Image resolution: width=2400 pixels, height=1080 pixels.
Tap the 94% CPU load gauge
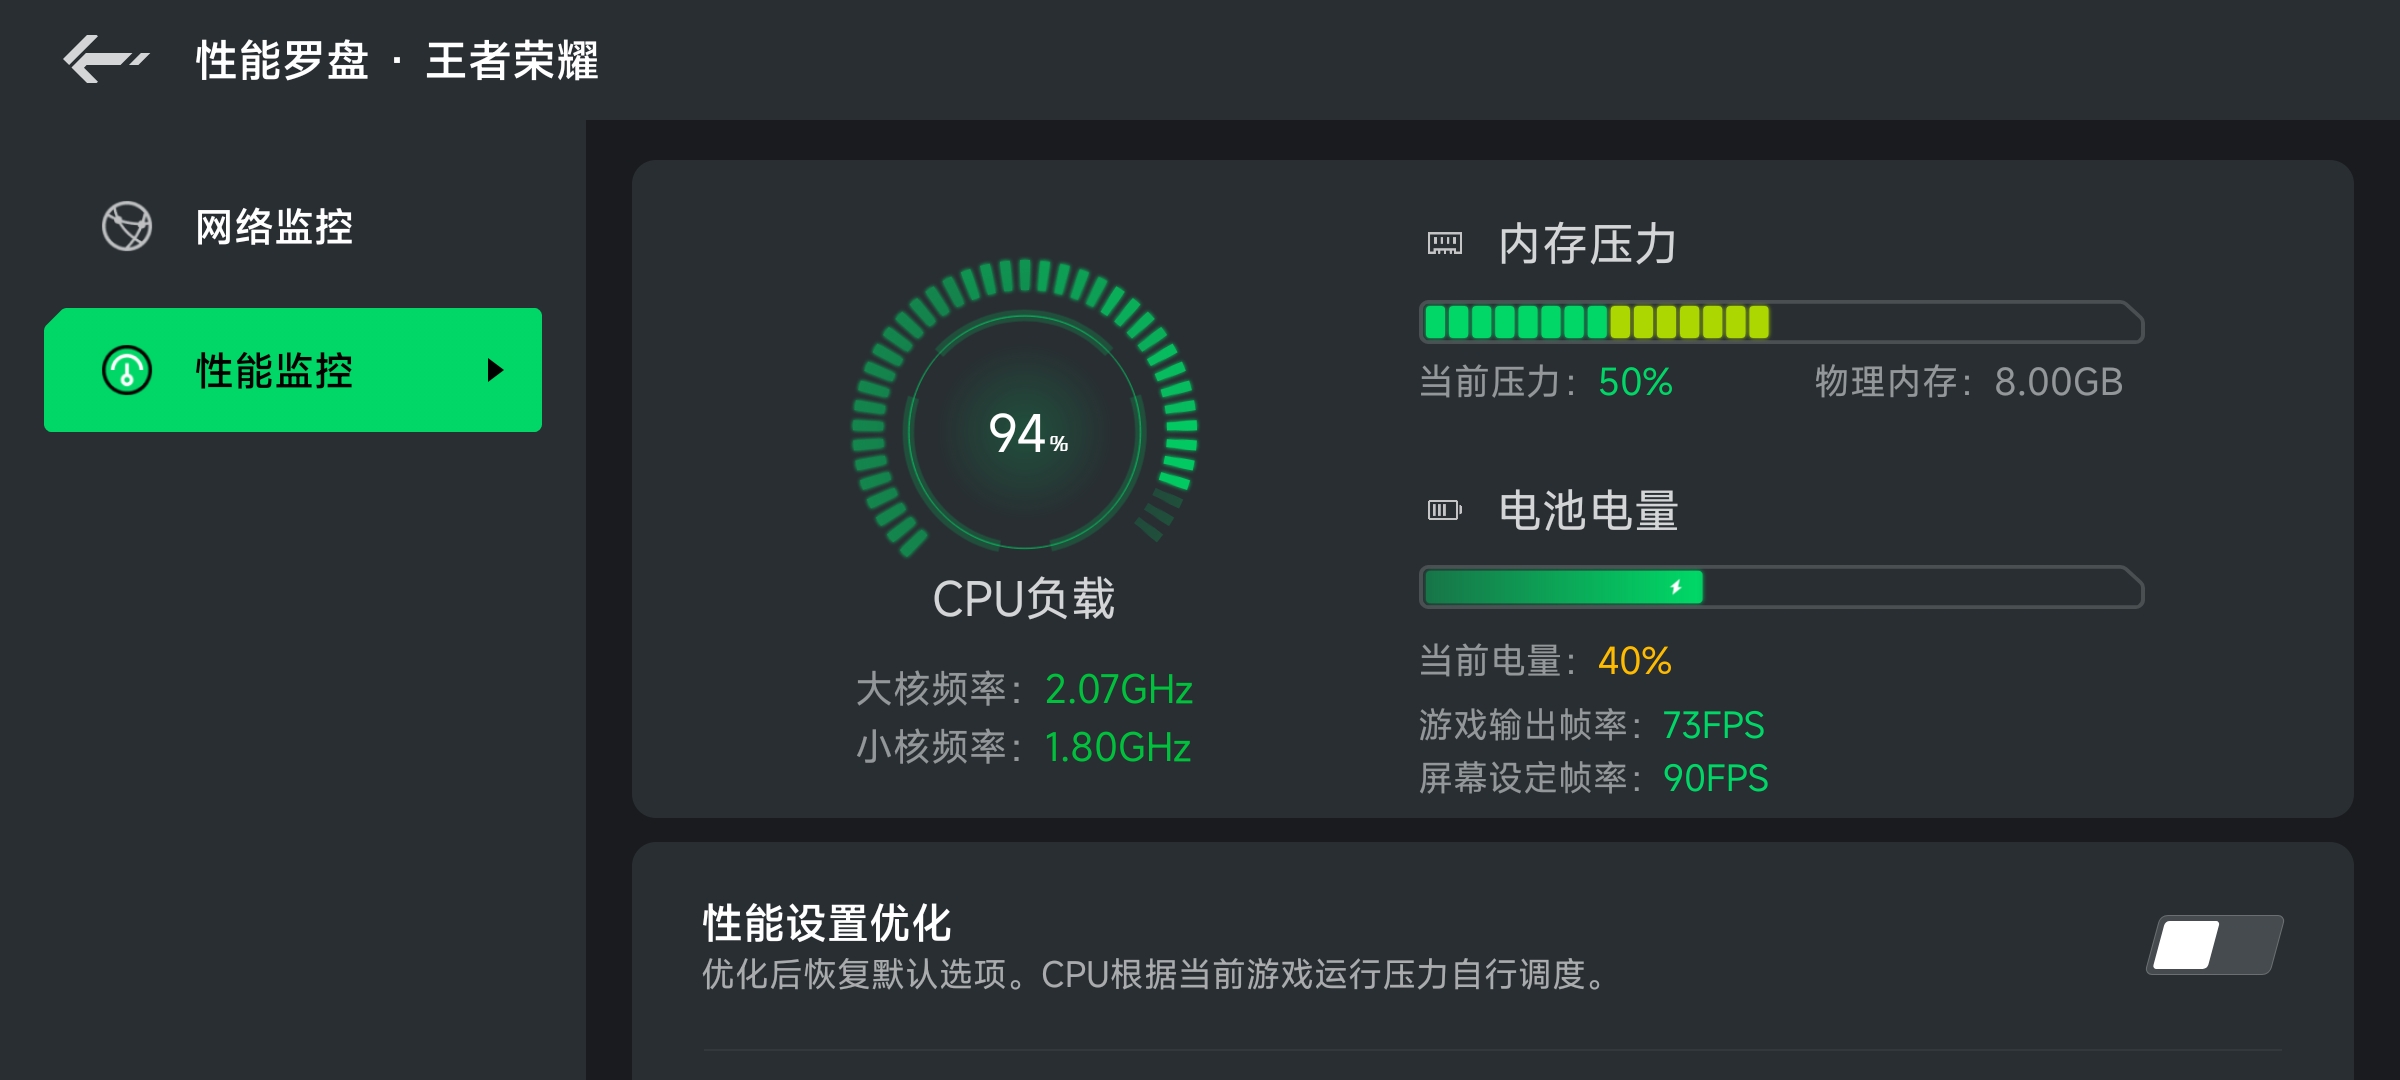1025,409
